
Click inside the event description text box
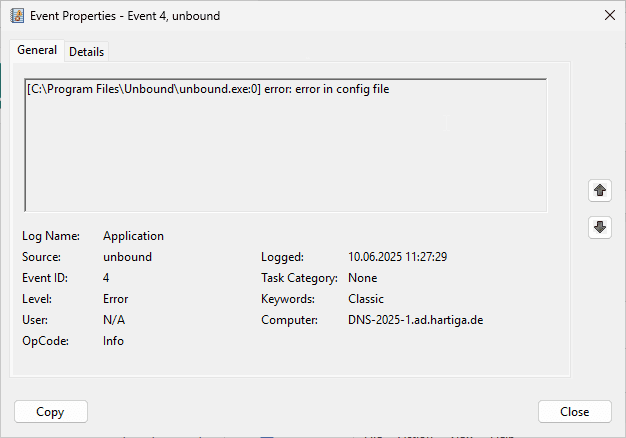tap(285, 145)
